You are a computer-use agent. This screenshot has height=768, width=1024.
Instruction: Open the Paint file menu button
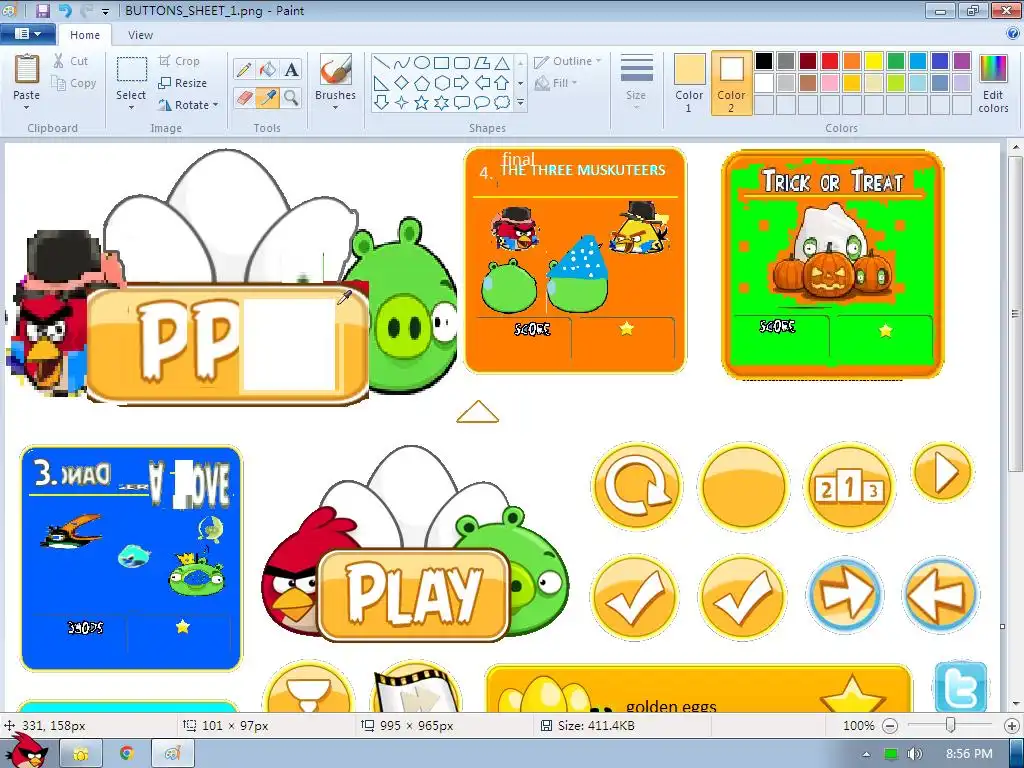pos(27,34)
